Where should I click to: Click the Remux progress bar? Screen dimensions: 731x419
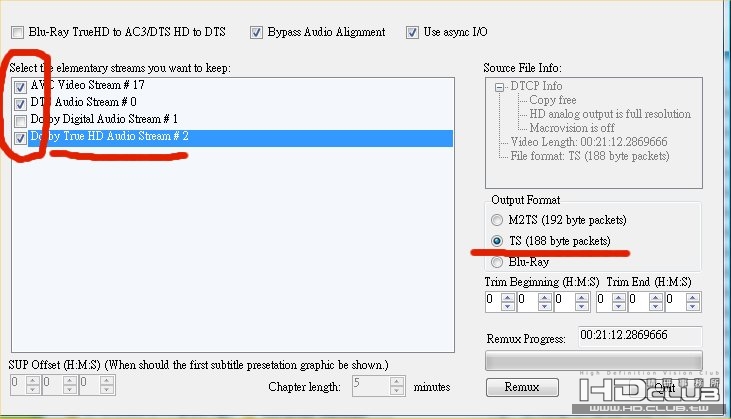pyautogui.click(x=593, y=361)
